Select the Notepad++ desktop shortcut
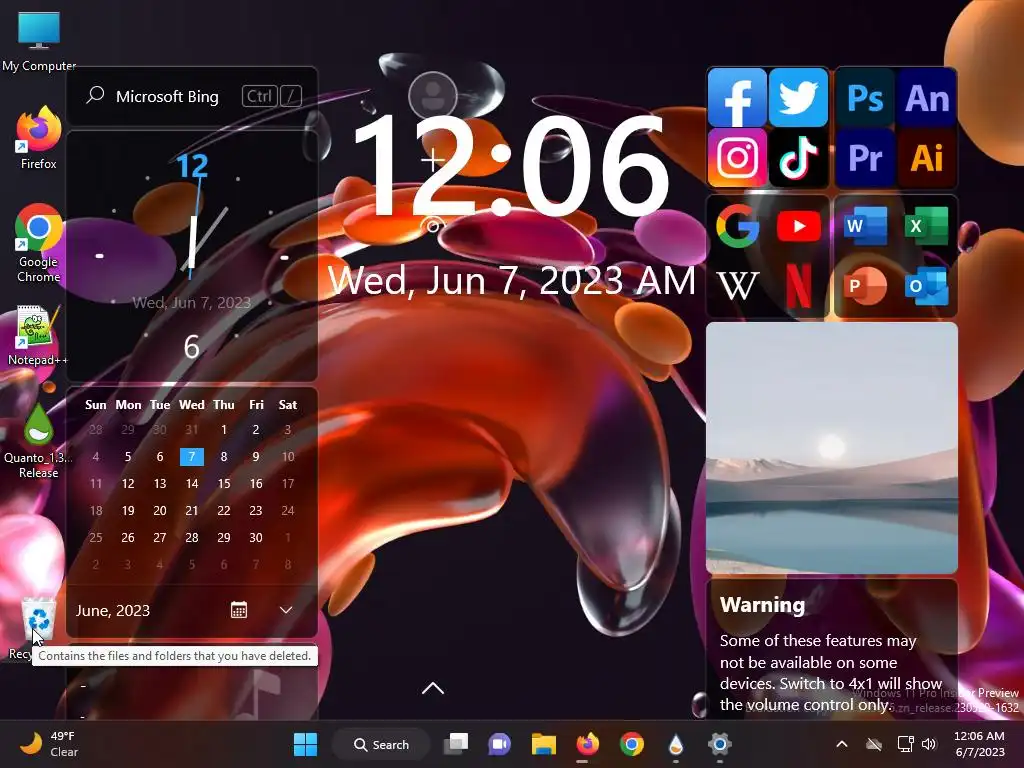 point(39,335)
